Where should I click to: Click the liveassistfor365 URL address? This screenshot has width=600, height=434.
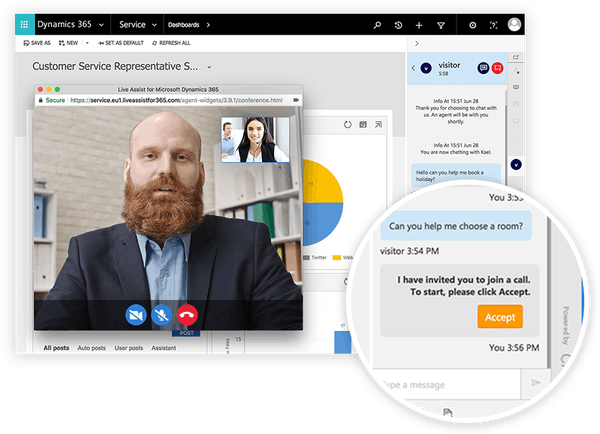(x=176, y=100)
